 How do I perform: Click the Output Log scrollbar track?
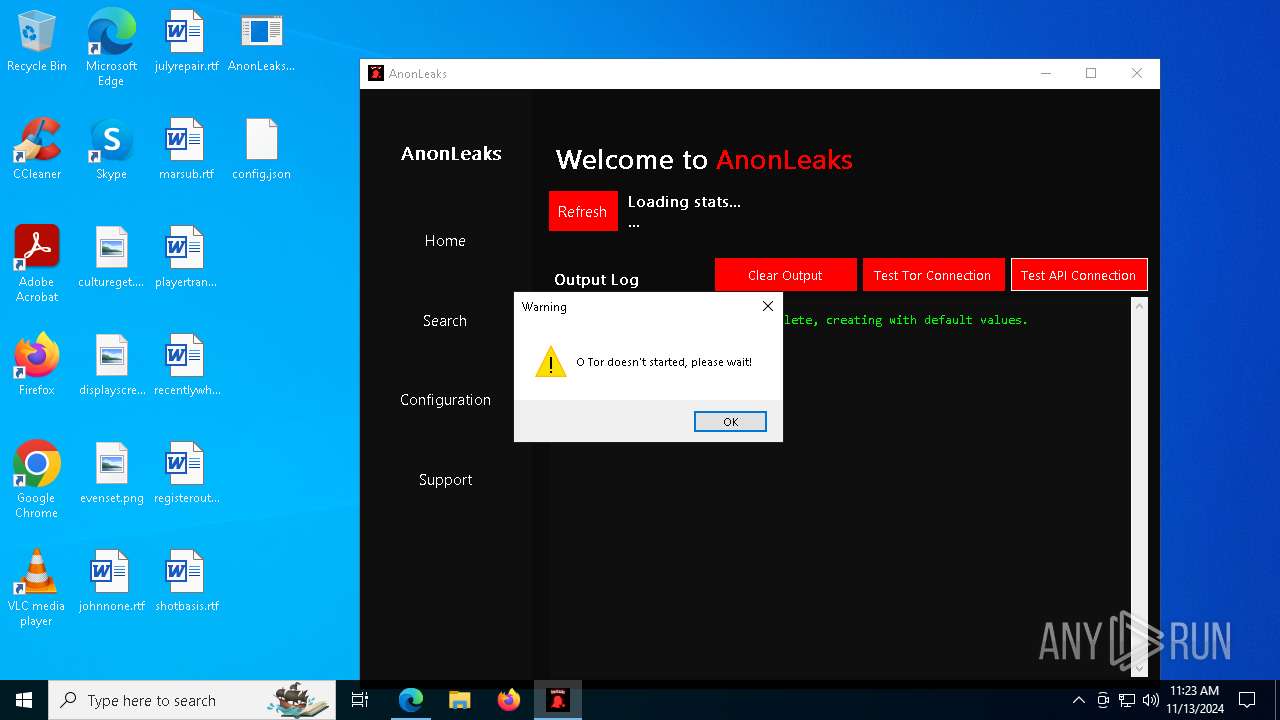click(1139, 486)
